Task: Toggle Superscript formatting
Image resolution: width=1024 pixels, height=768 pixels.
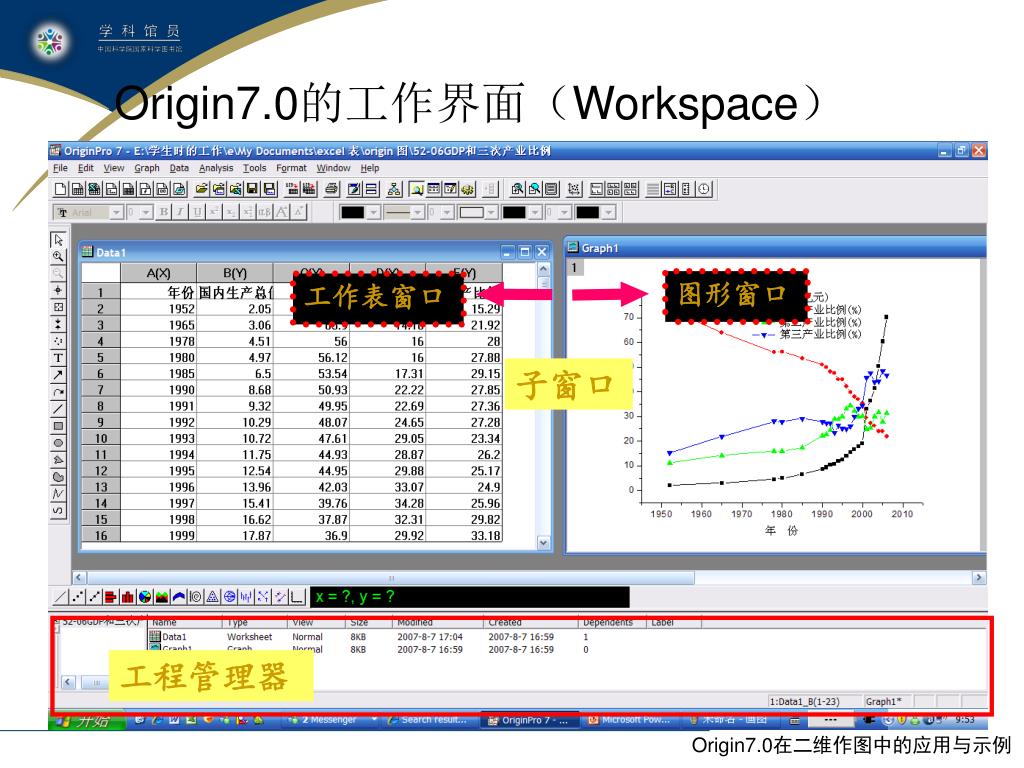Action: pos(214,212)
